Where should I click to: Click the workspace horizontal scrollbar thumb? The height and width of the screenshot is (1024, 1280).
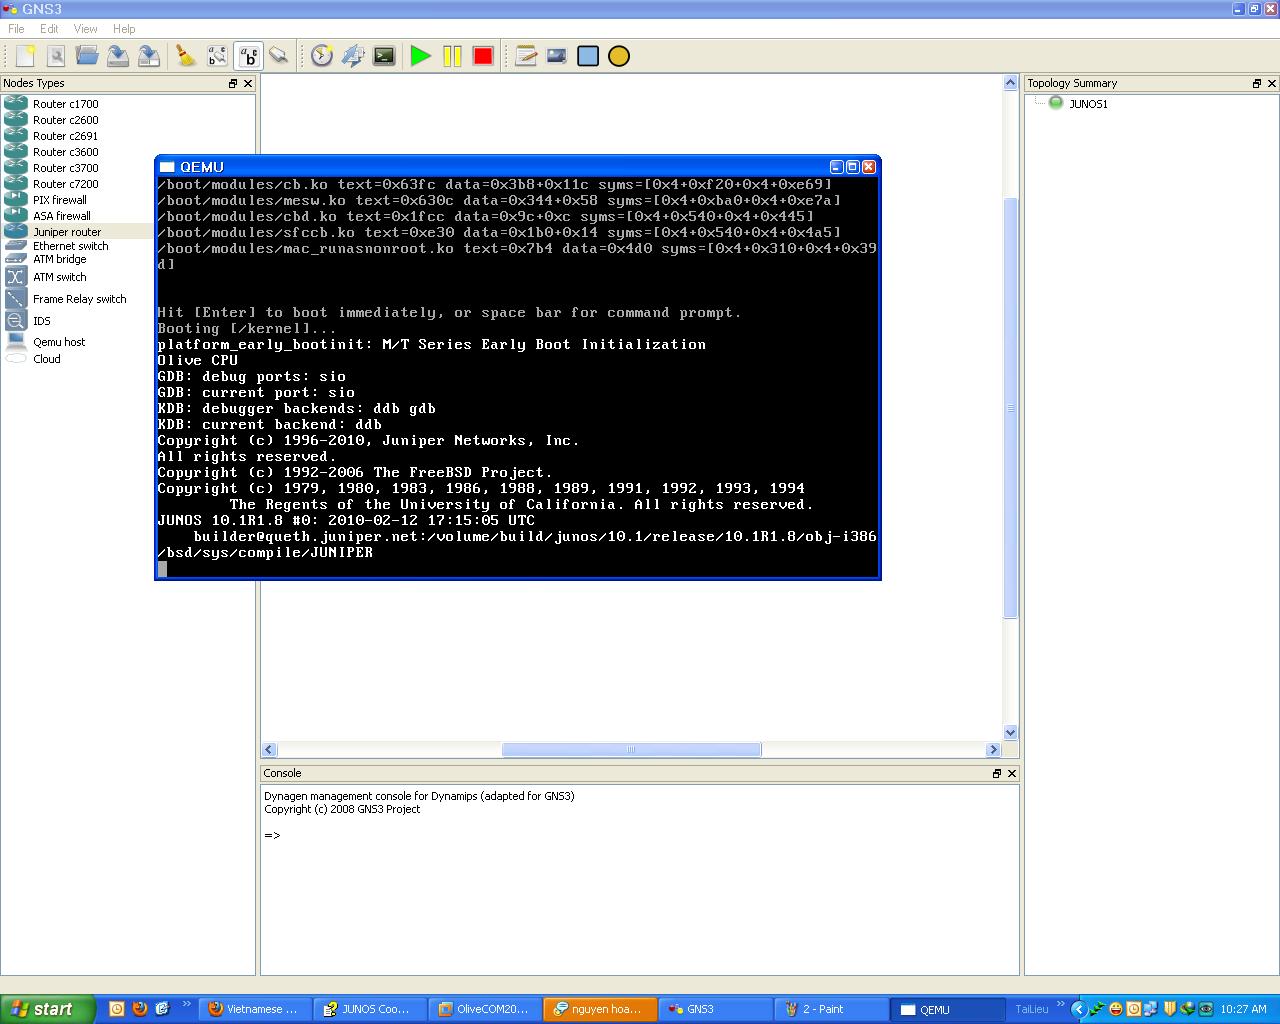click(631, 750)
